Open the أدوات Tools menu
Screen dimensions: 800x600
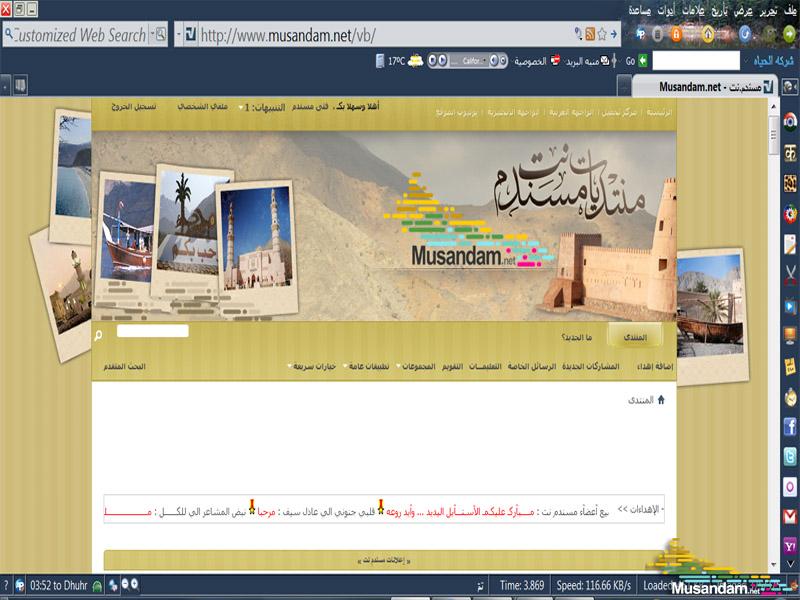click(x=666, y=11)
